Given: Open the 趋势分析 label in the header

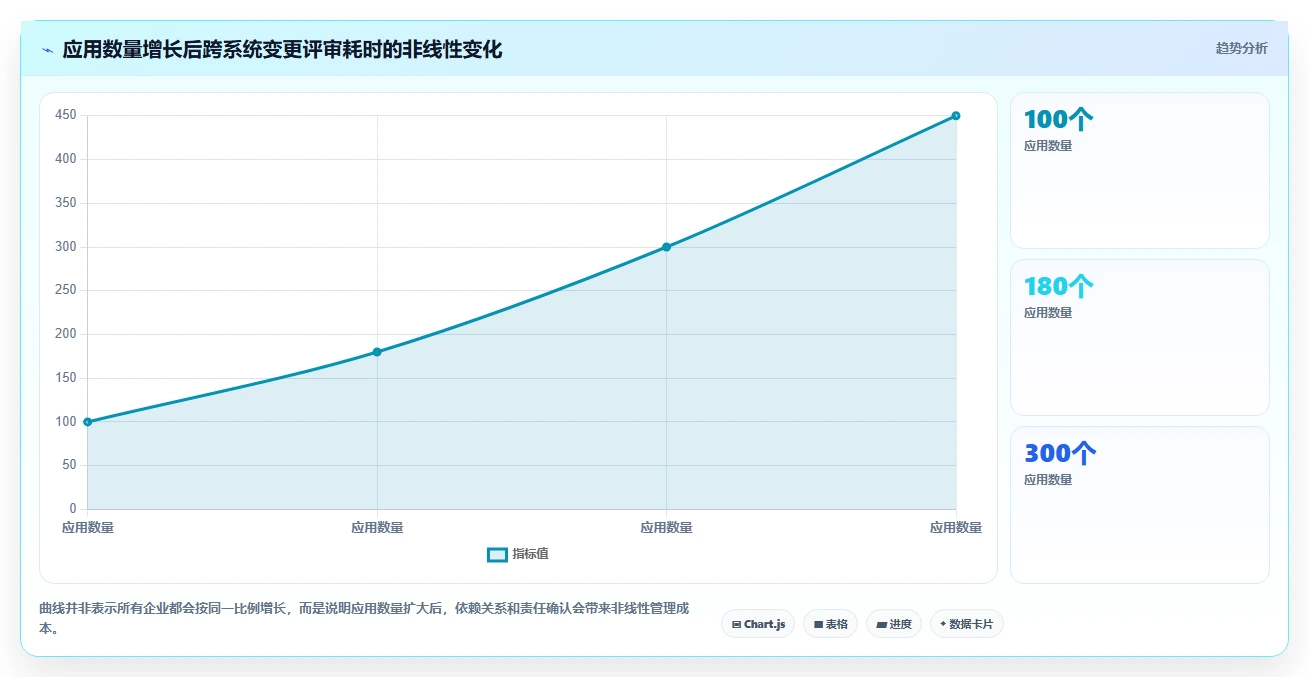Looking at the screenshot, I should (1242, 48).
